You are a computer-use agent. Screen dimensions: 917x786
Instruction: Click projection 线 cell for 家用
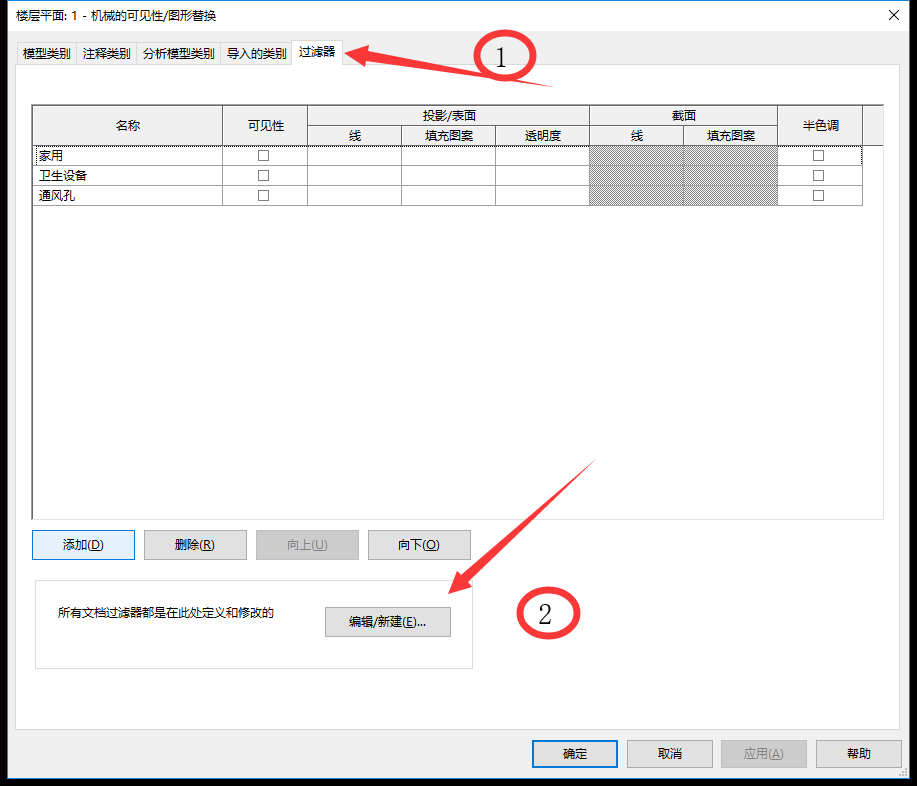(354, 156)
